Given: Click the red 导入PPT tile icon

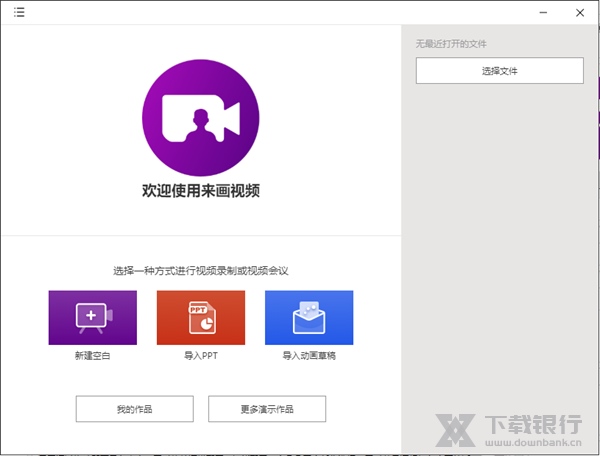Looking at the screenshot, I should (x=200, y=317).
